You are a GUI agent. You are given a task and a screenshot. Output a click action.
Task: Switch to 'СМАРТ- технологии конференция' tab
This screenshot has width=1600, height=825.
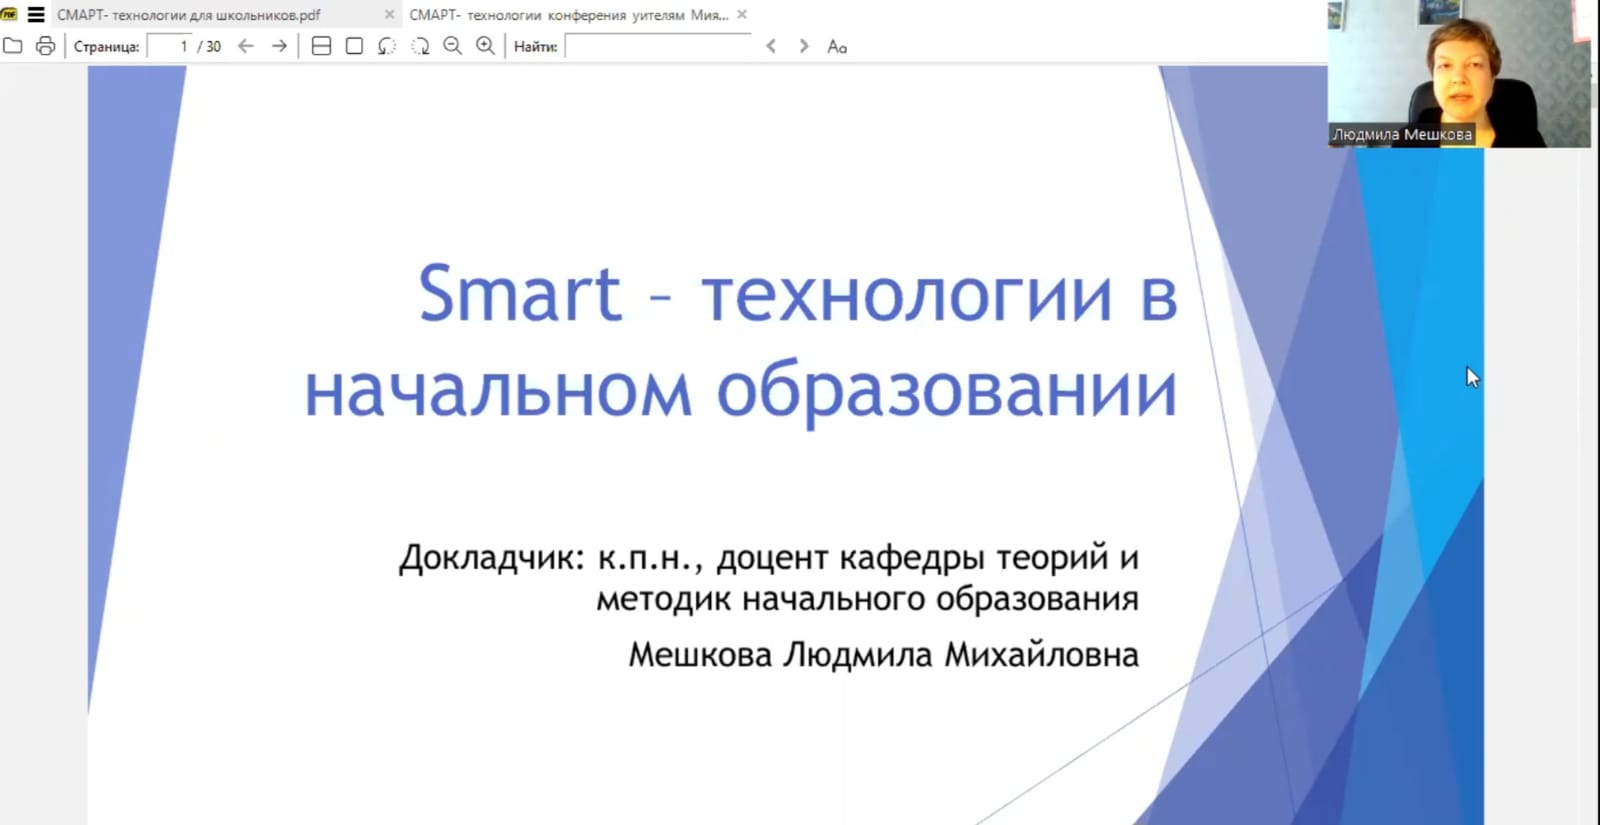click(568, 15)
